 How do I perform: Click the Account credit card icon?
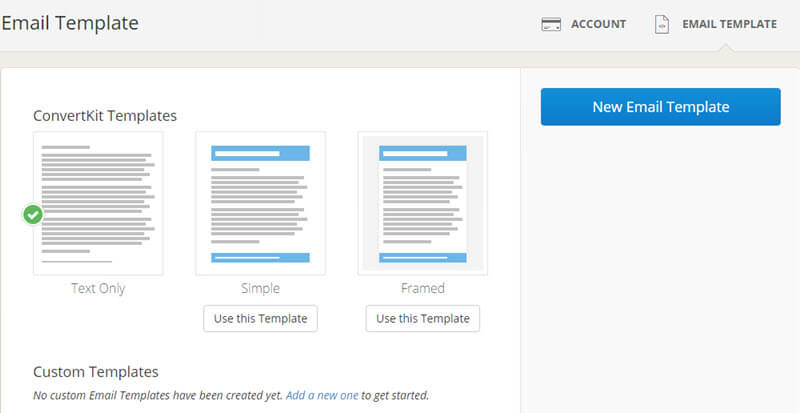pos(551,25)
